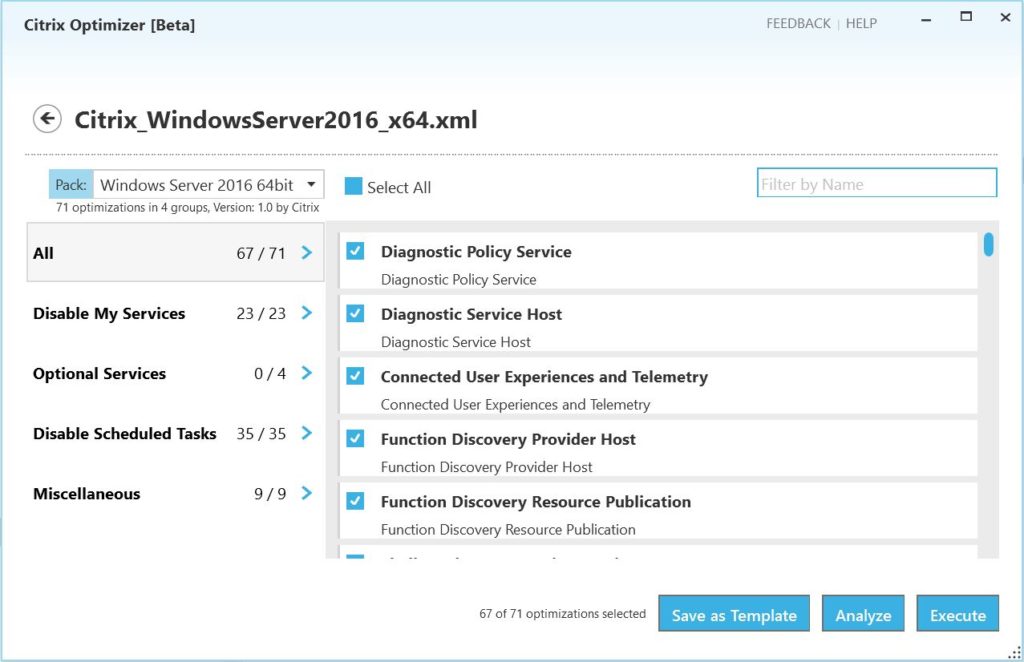Uncheck Connected User Experiences and Telemetry

point(355,376)
